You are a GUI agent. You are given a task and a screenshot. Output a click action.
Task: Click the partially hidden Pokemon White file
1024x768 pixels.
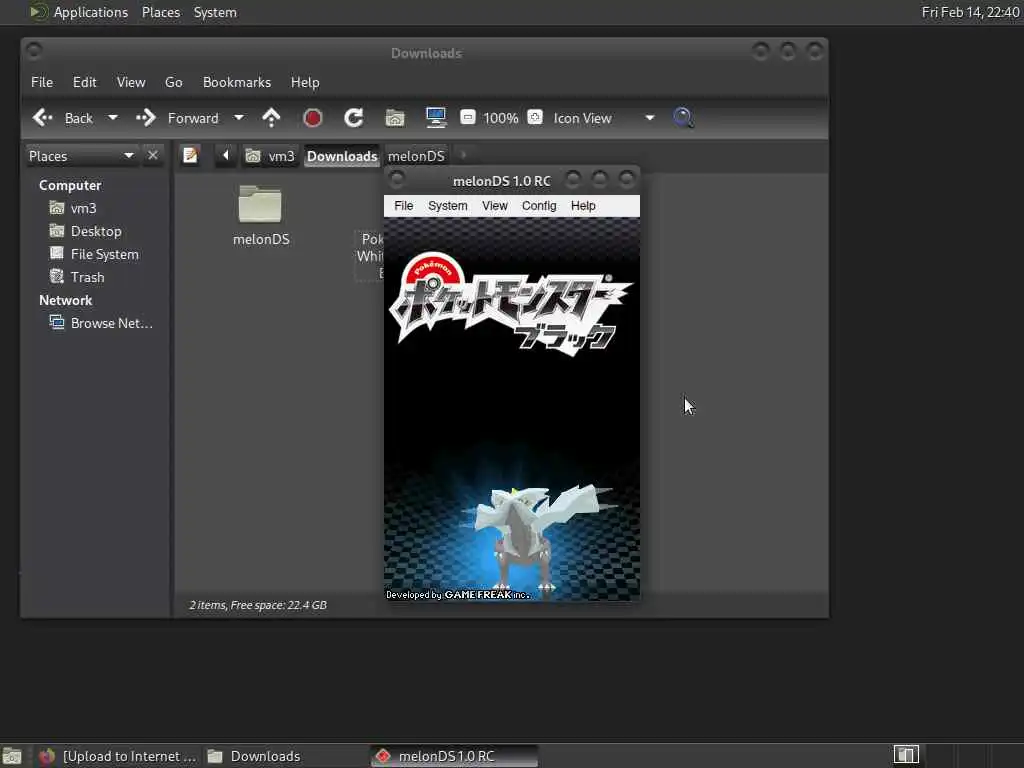coord(370,255)
